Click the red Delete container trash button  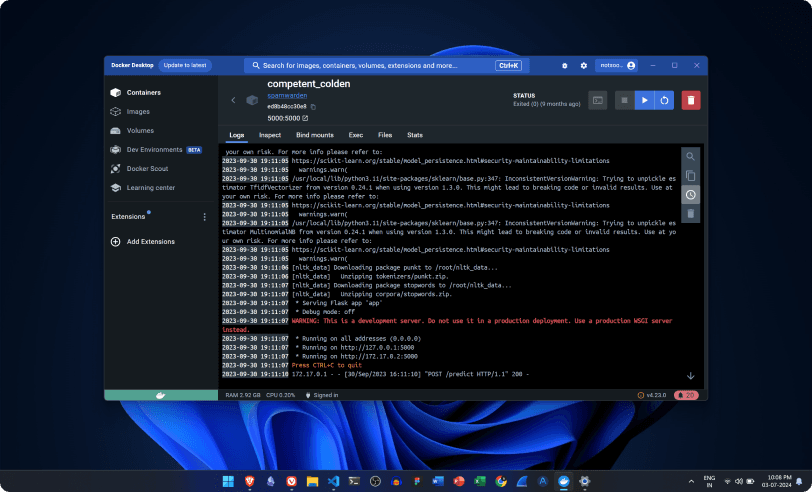click(x=691, y=100)
